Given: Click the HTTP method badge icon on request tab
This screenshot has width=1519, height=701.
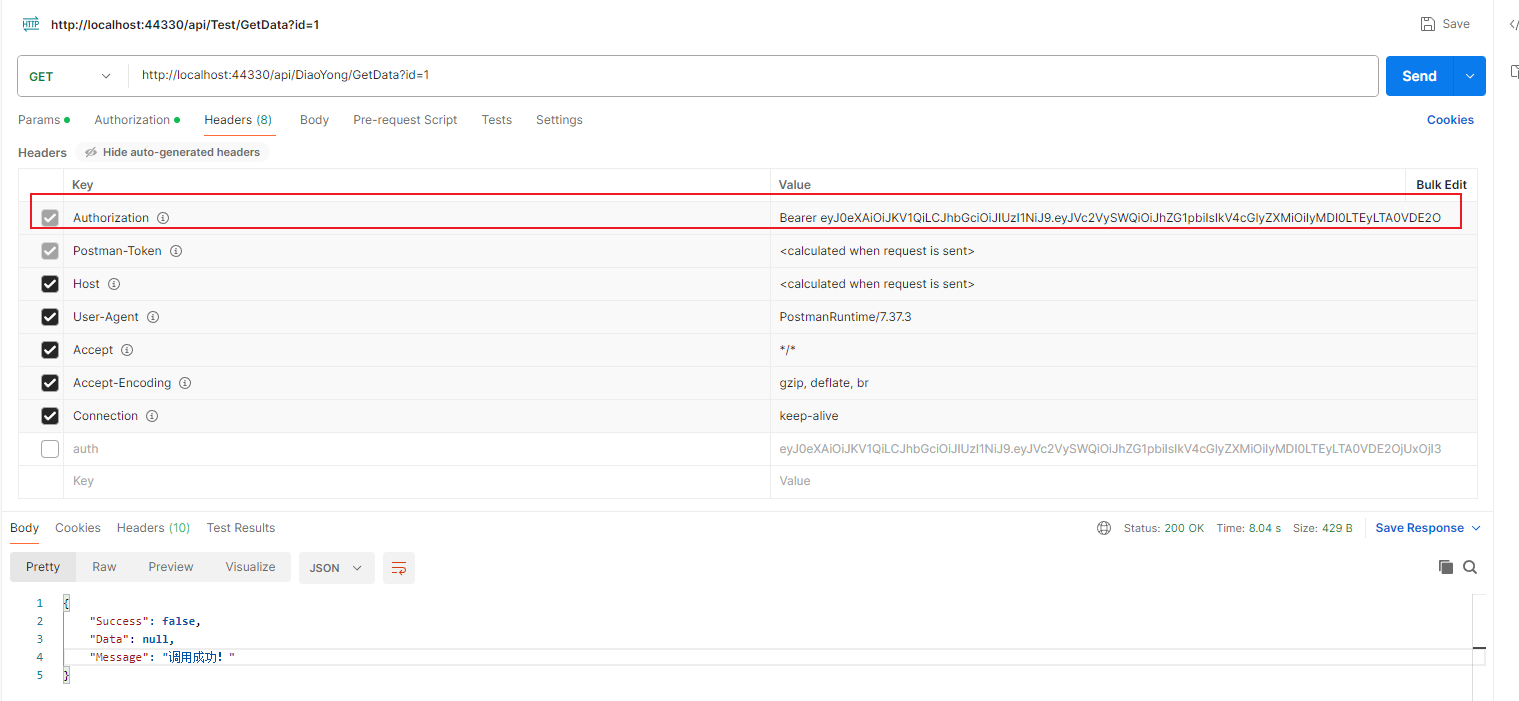Looking at the screenshot, I should [x=30, y=23].
